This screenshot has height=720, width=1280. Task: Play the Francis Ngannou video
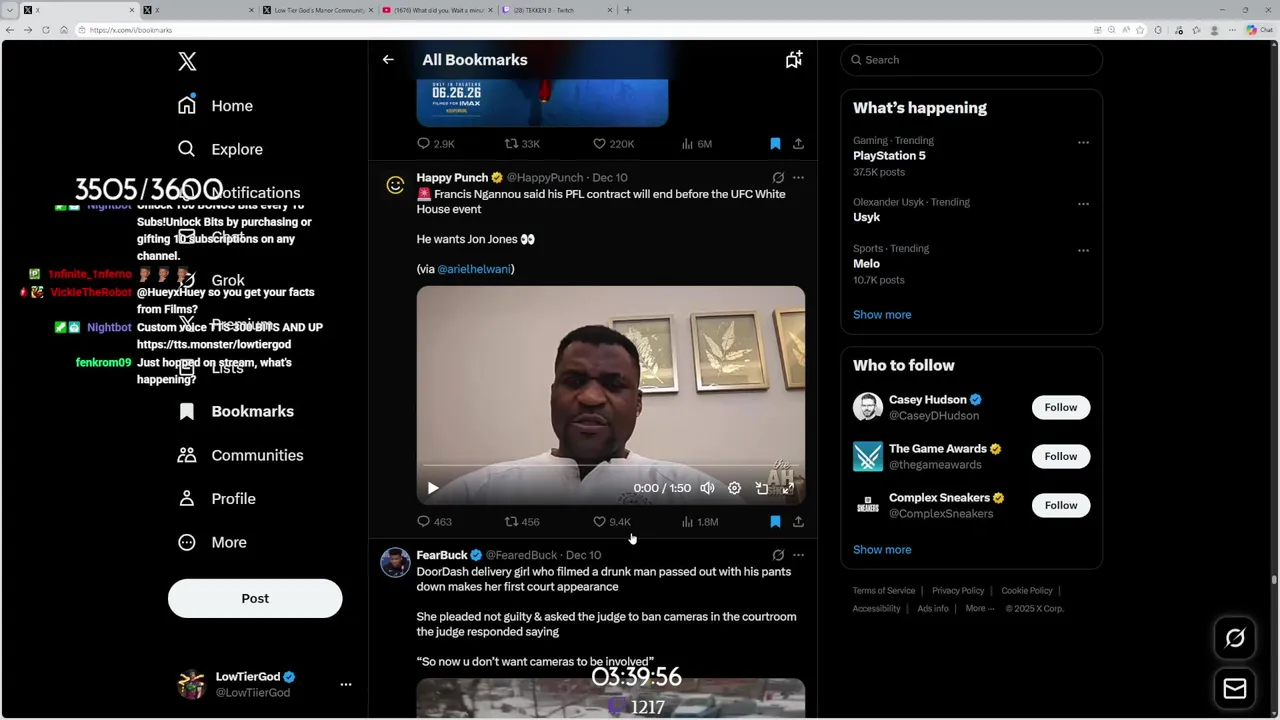(433, 488)
